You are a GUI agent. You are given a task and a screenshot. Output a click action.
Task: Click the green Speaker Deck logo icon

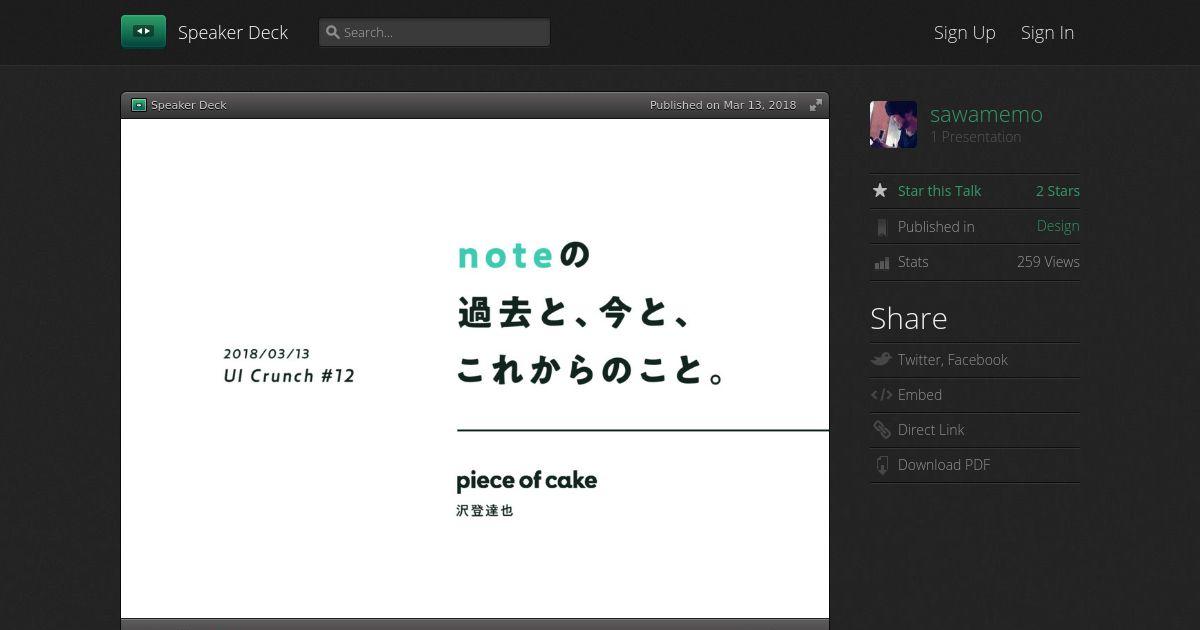(x=143, y=32)
